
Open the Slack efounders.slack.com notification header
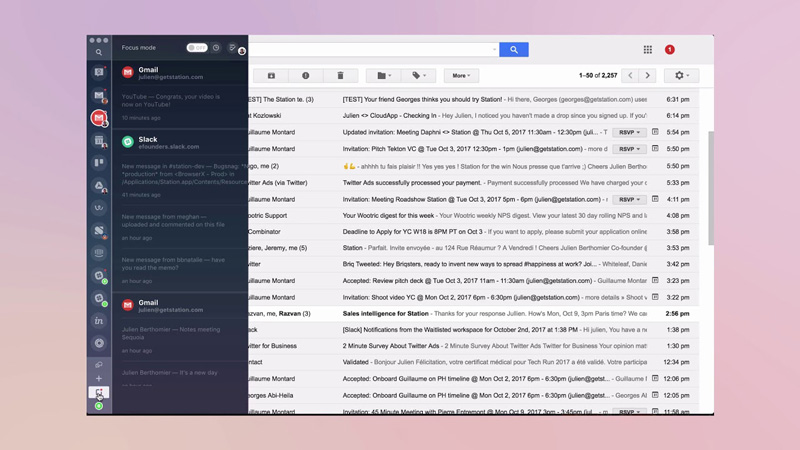pyautogui.click(x=180, y=142)
